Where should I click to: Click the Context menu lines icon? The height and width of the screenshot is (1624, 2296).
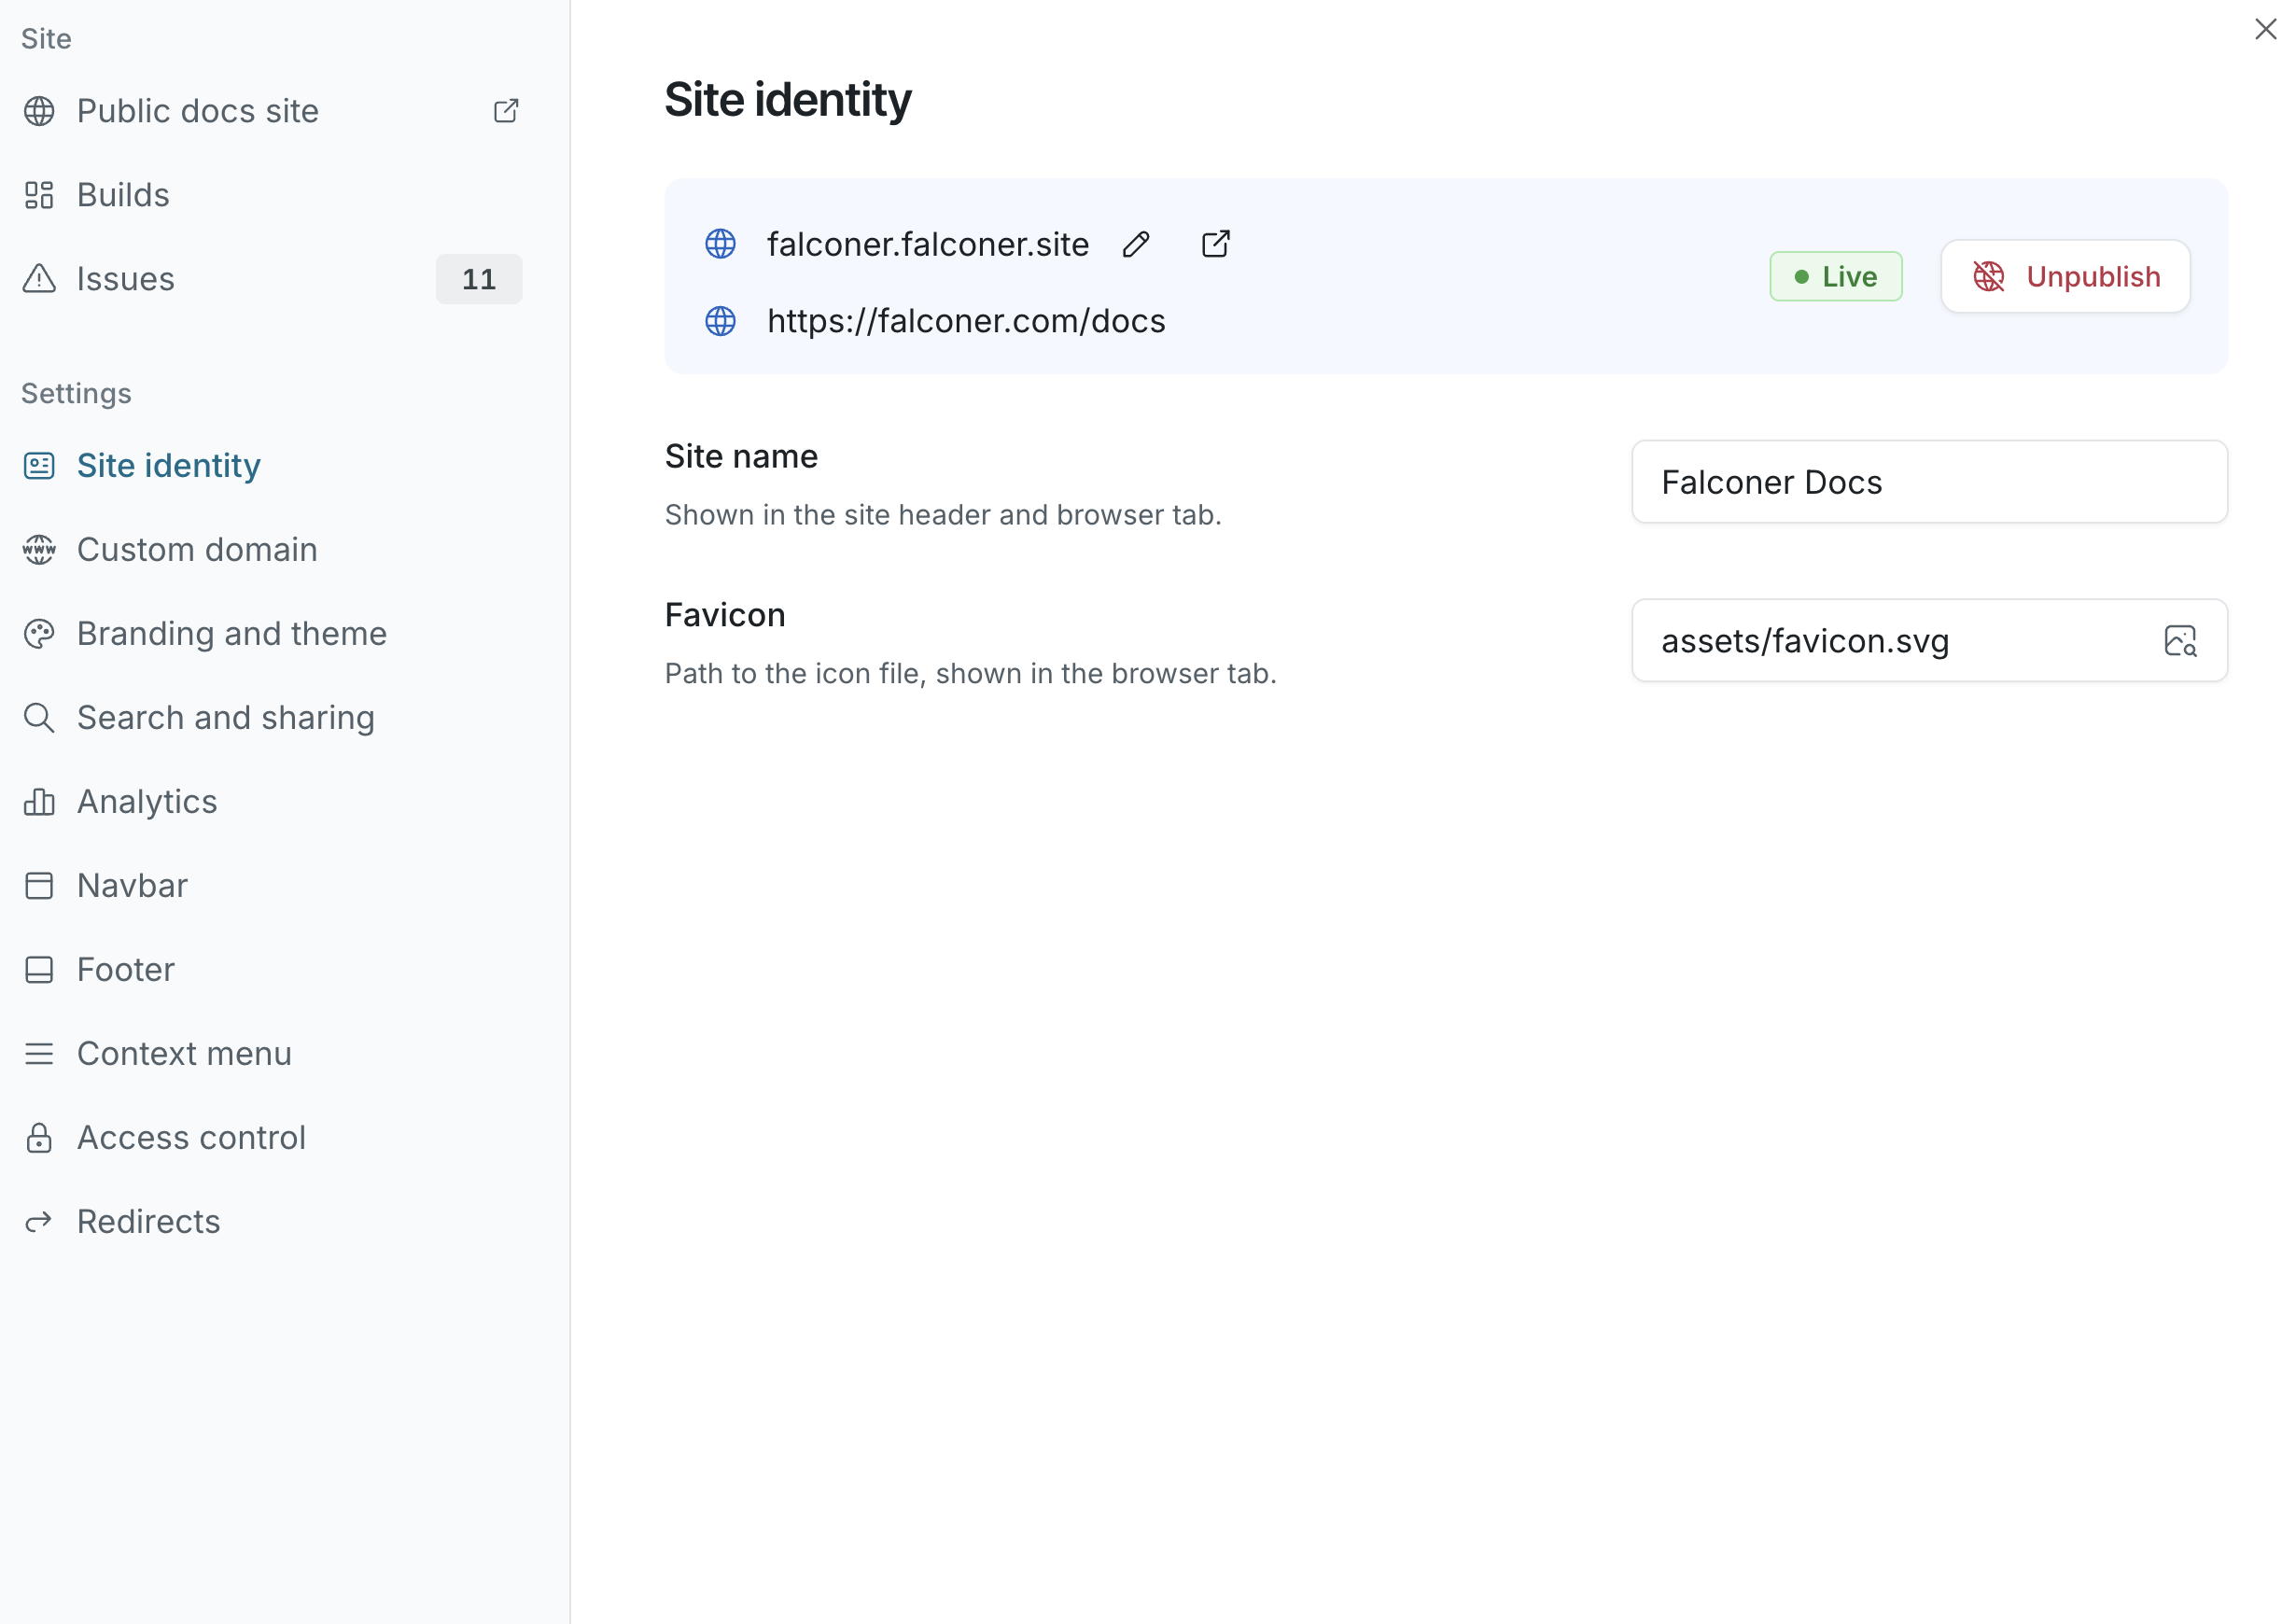[x=39, y=1054]
